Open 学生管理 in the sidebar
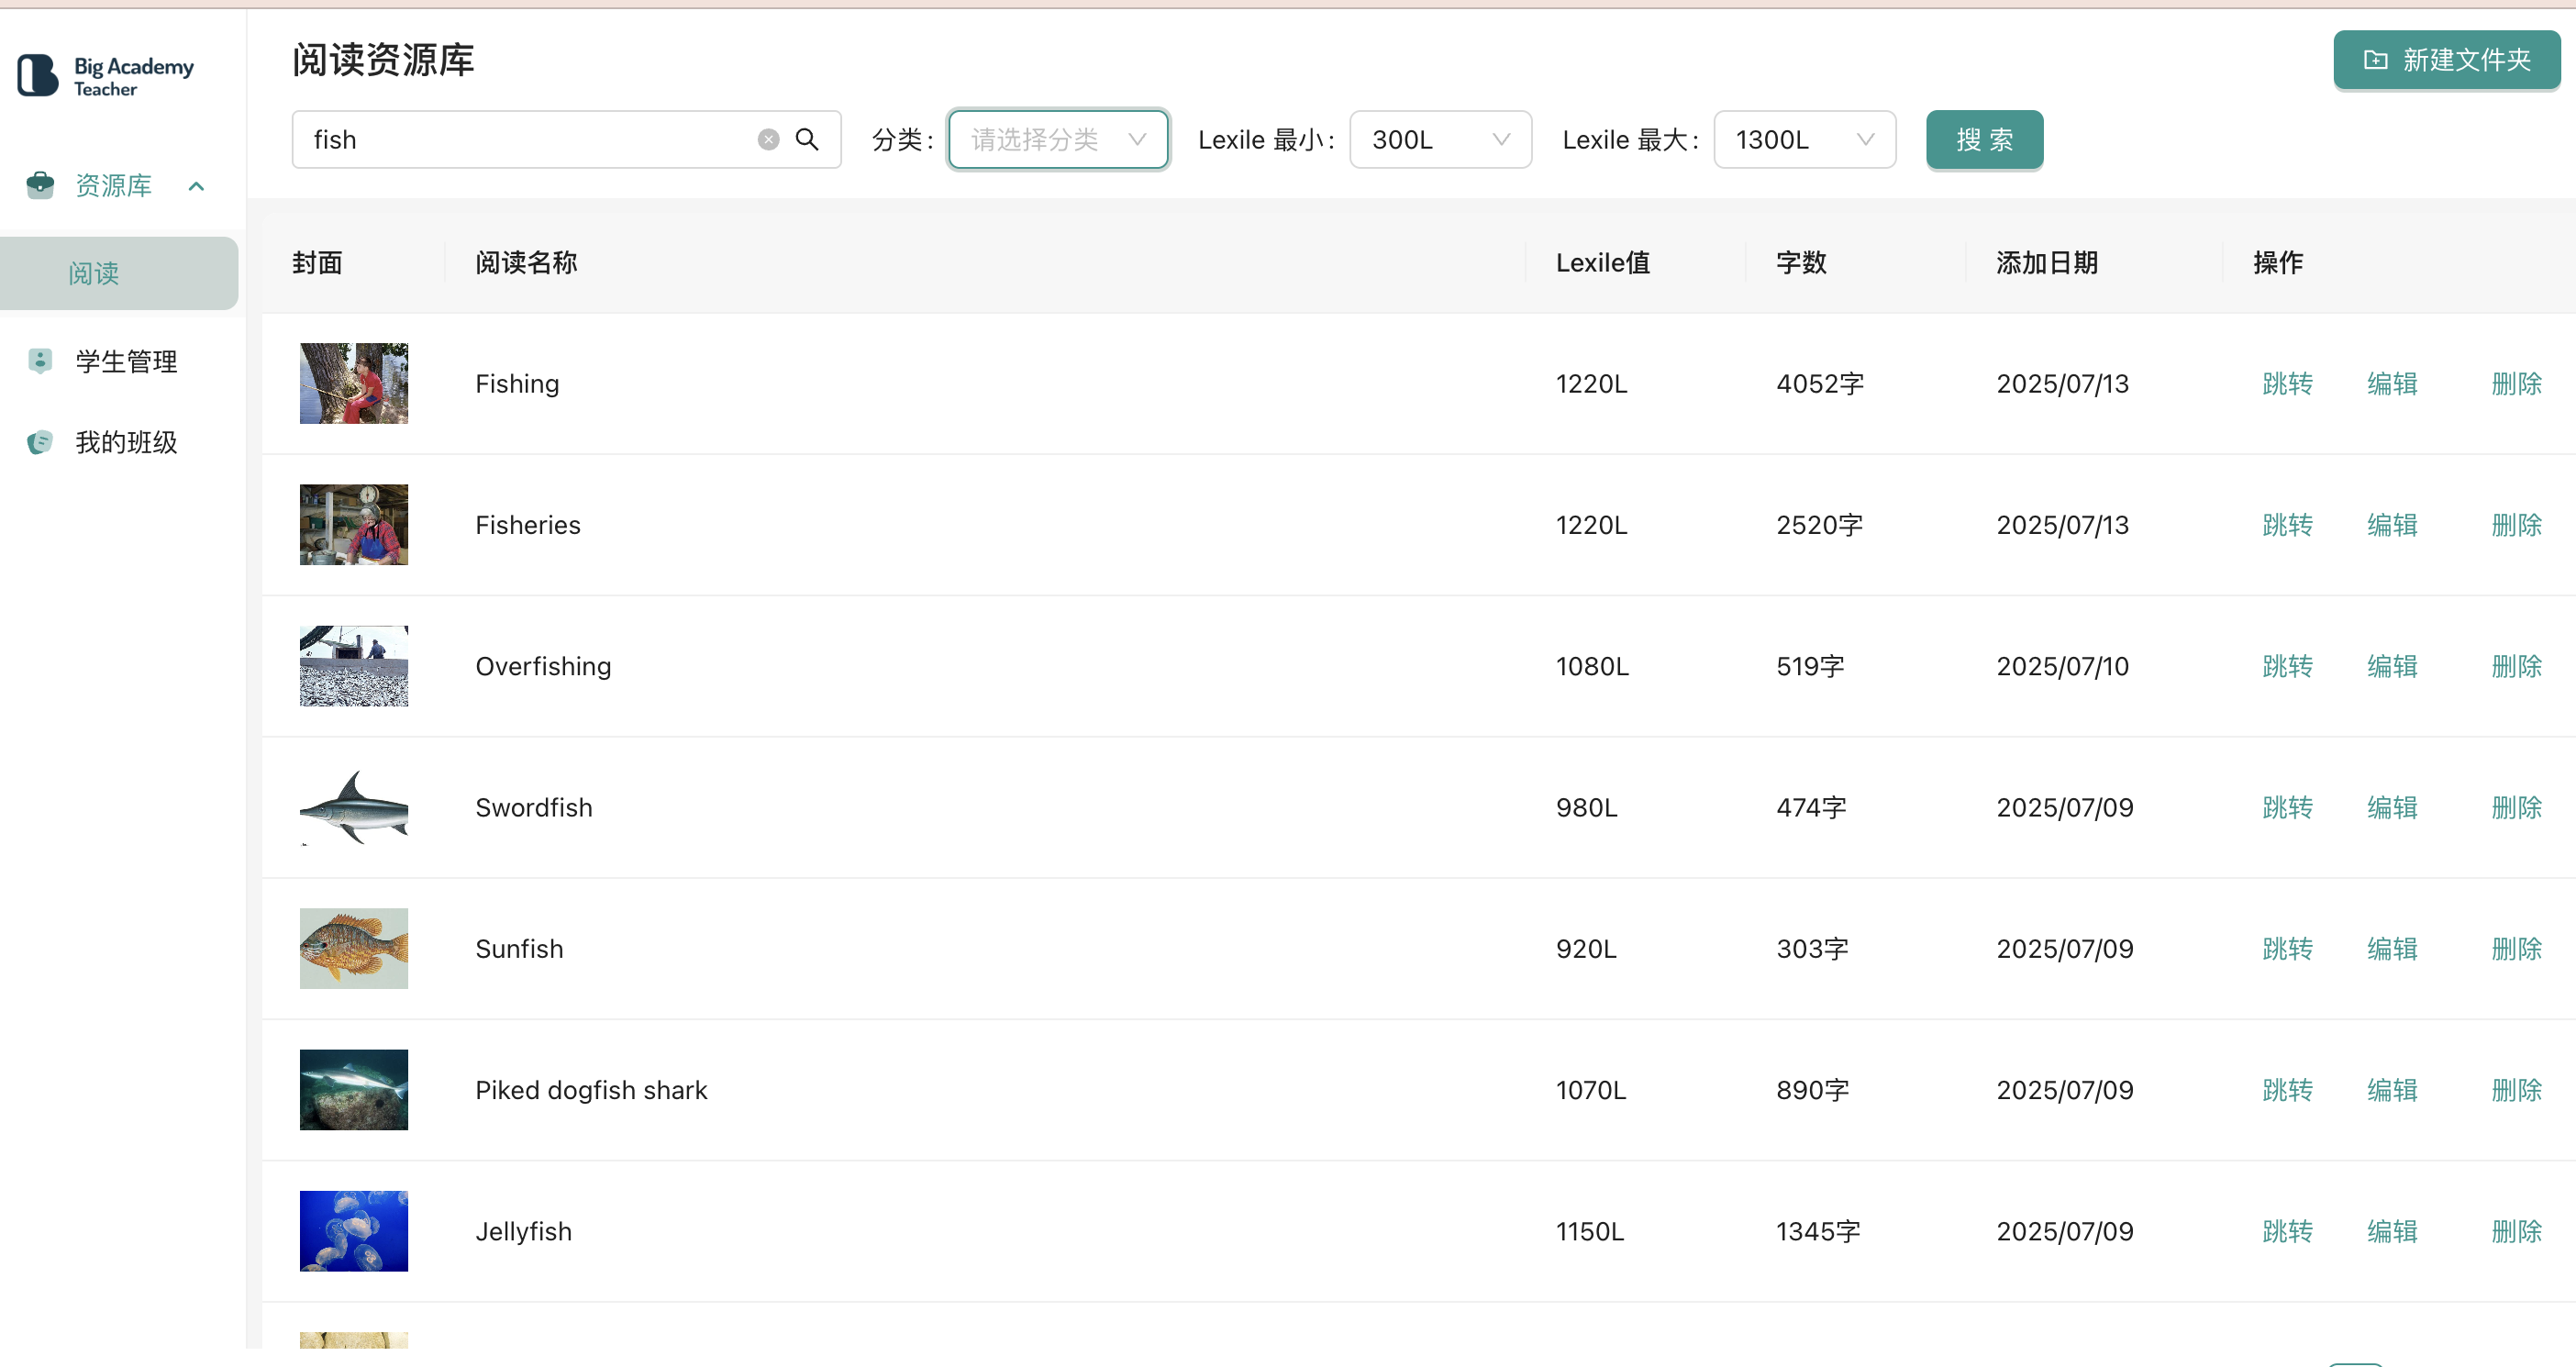The height and width of the screenshot is (1367, 2576). [126, 361]
